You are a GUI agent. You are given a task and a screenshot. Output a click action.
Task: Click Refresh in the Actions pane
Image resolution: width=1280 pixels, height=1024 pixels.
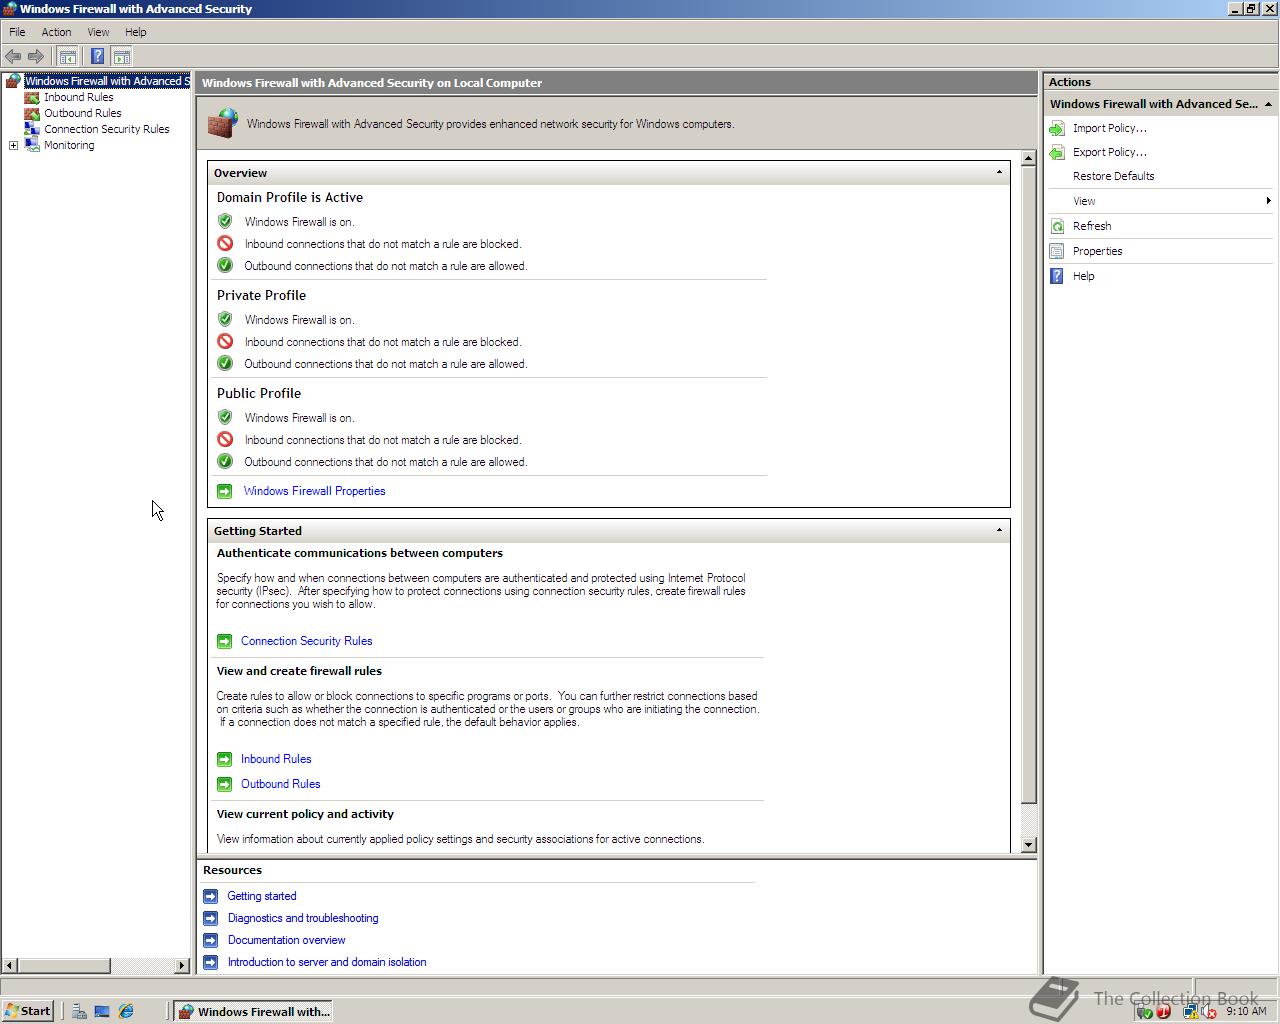point(1092,226)
